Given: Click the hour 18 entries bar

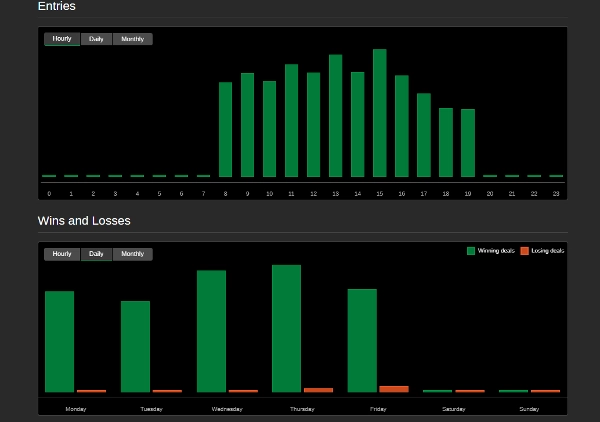Looking at the screenshot, I should click(446, 142).
